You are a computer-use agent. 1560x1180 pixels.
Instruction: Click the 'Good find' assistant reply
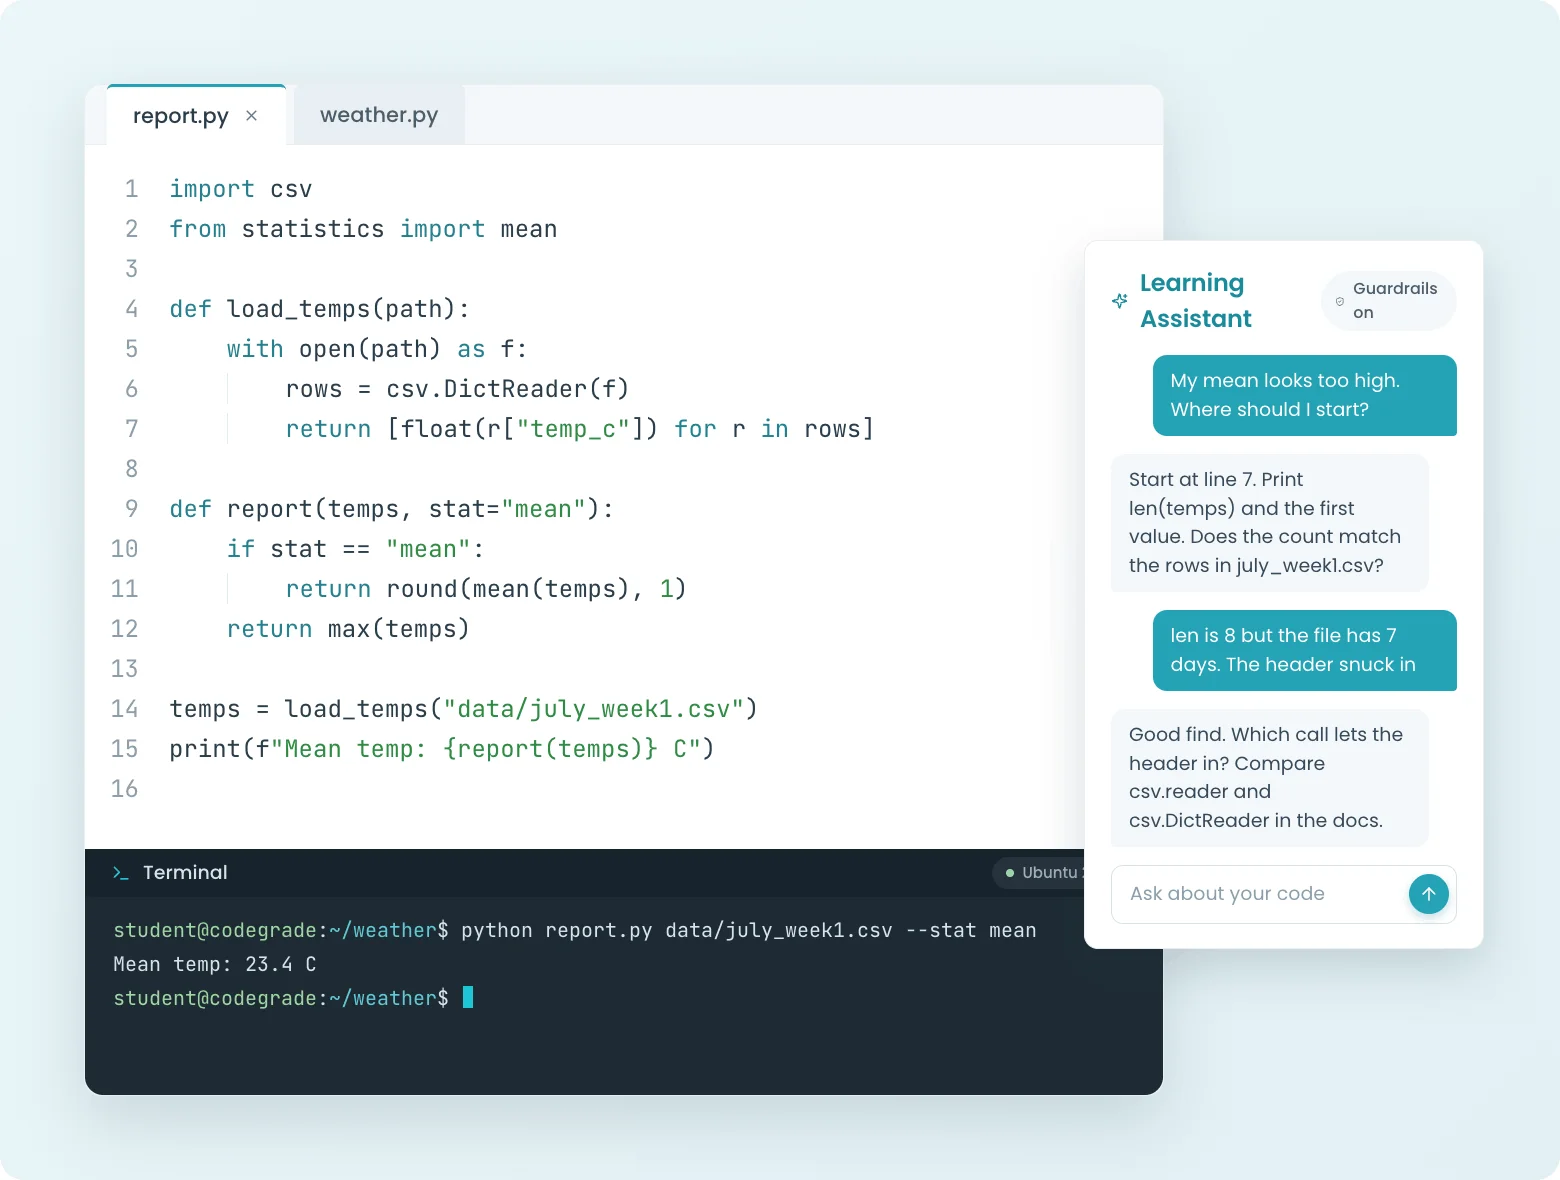tap(1270, 778)
